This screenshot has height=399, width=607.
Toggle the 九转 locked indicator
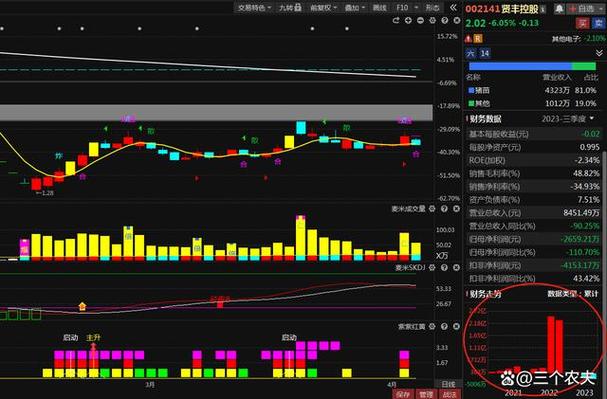point(290,7)
